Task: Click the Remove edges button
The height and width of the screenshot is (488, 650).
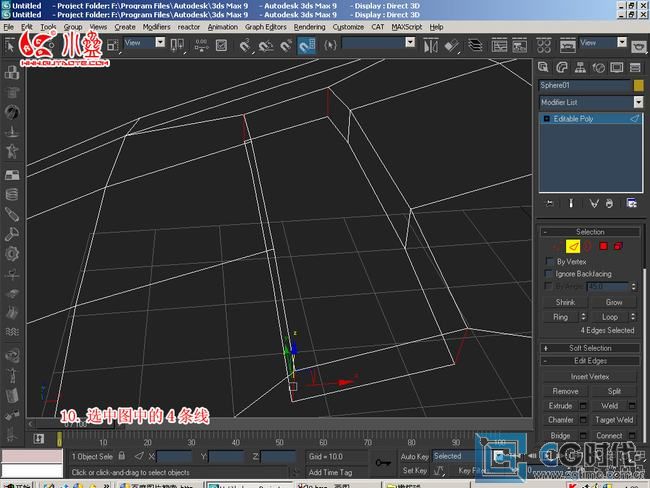Action: (565, 391)
